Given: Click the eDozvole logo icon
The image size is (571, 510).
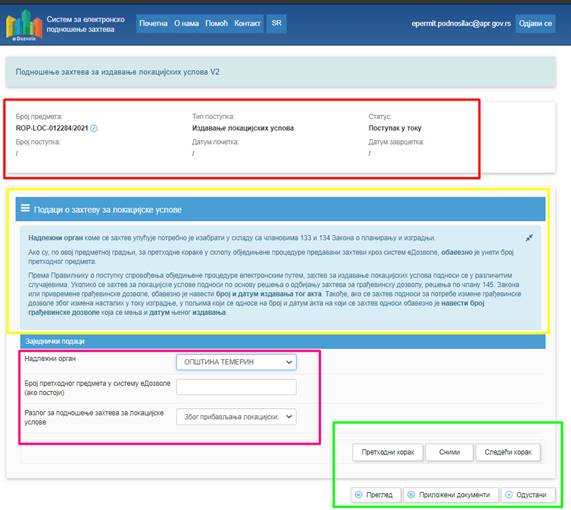Looking at the screenshot, I should click(24, 25).
